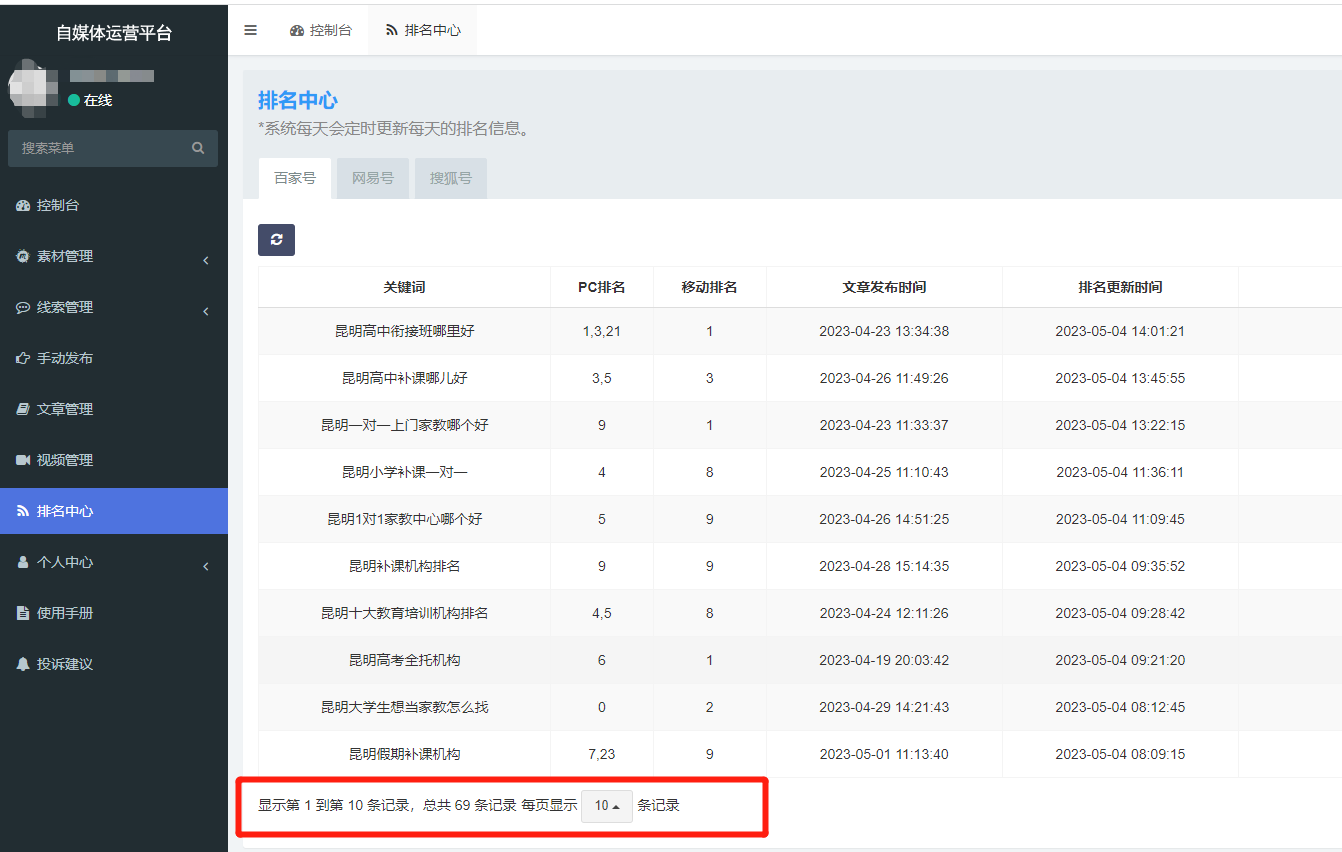Open 控制台 in the sidebar
1342x852 pixels.
pos(57,205)
